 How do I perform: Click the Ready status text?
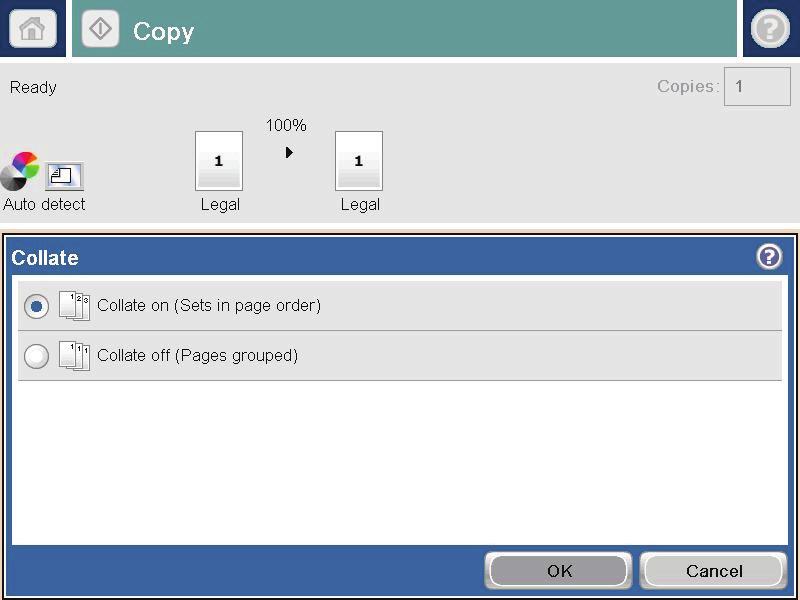(x=33, y=87)
